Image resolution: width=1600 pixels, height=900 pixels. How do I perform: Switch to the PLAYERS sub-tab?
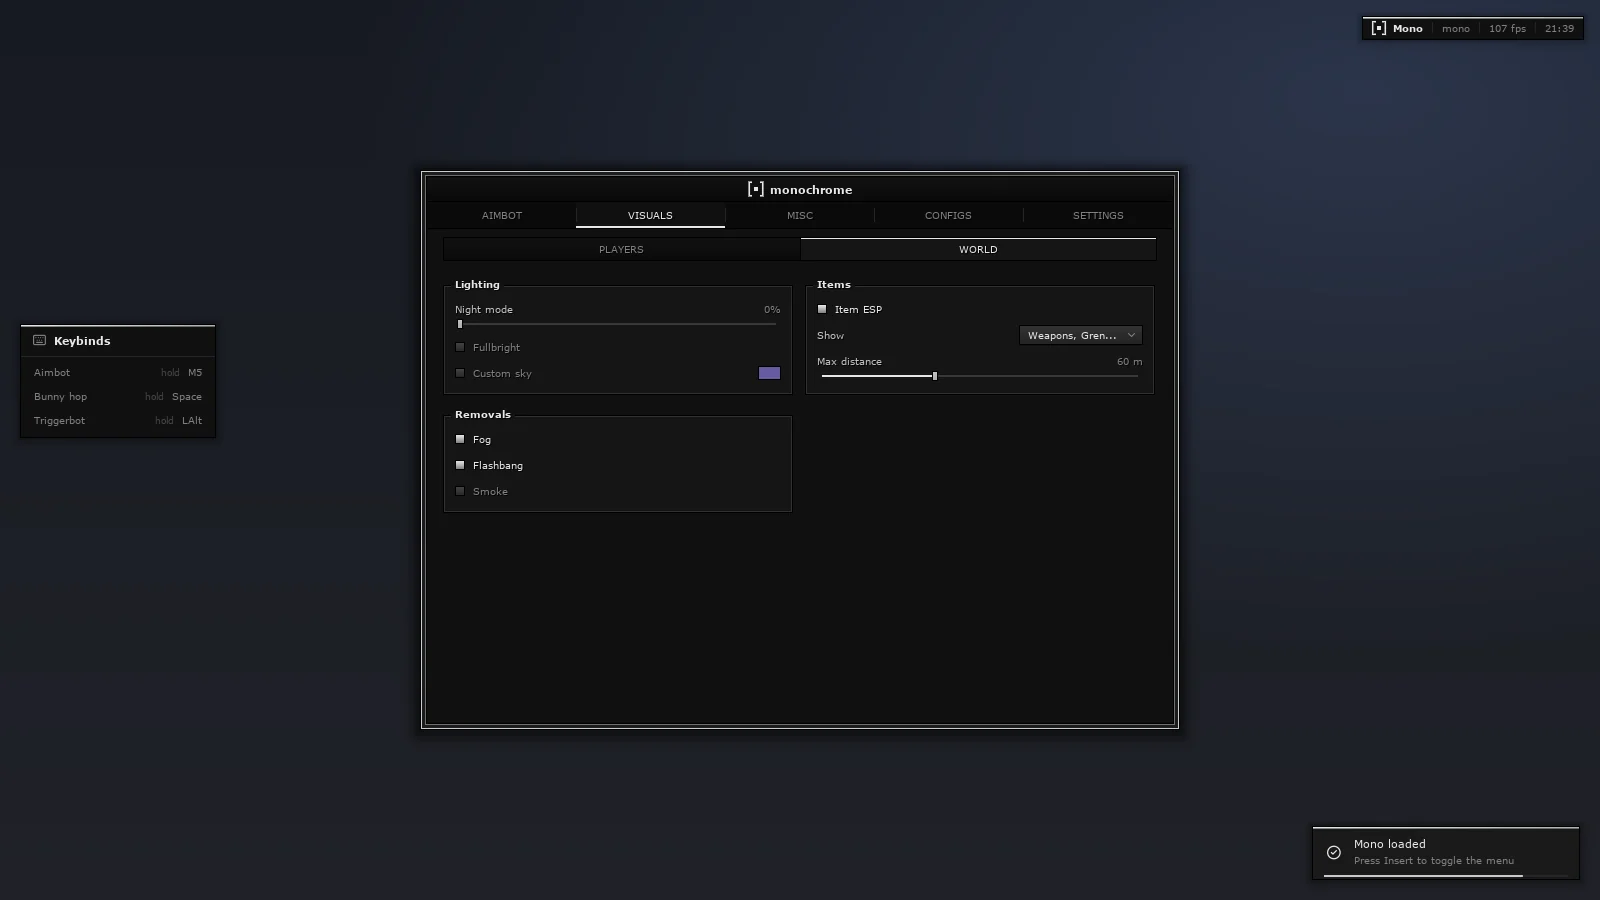[621, 249]
